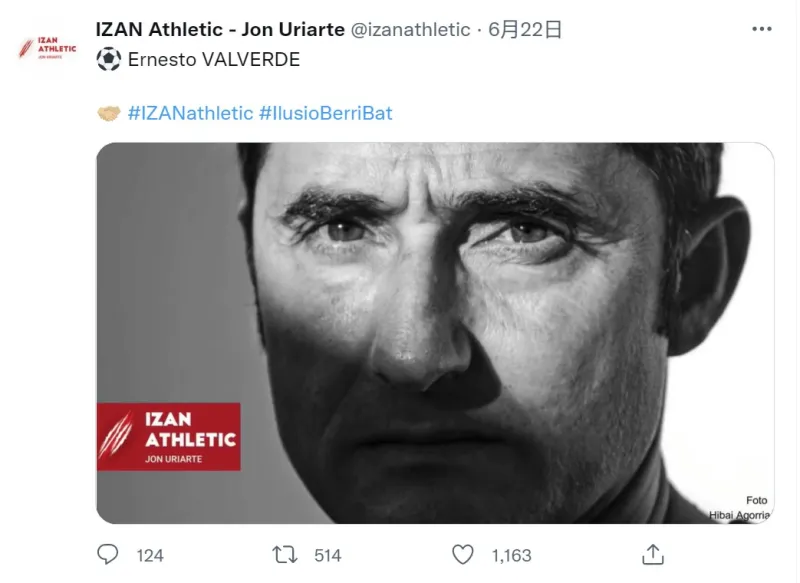Image resolution: width=800 pixels, height=583 pixels.
Task: Click the 1,163 likes count
Action: point(511,555)
